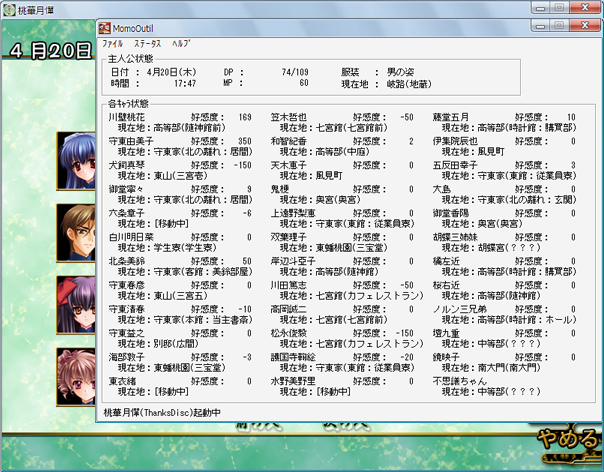Click the 川壁桃花 character entry
604x472 pixels.
(132, 117)
